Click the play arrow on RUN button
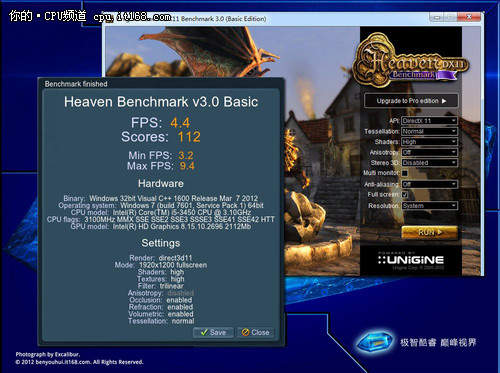This screenshot has width=500, height=373. [x=440, y=232]
